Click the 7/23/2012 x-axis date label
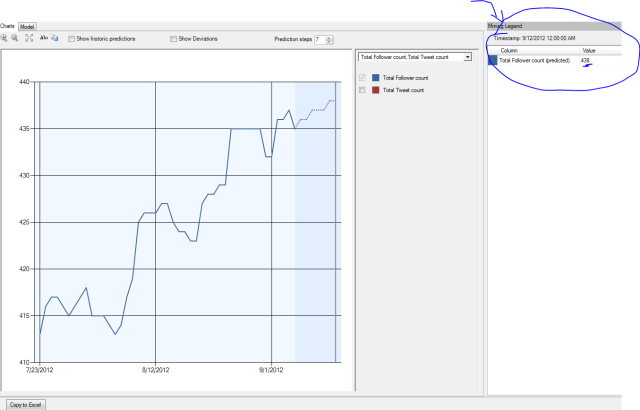This screenshot has width=640, height=410. pos(40,370)
